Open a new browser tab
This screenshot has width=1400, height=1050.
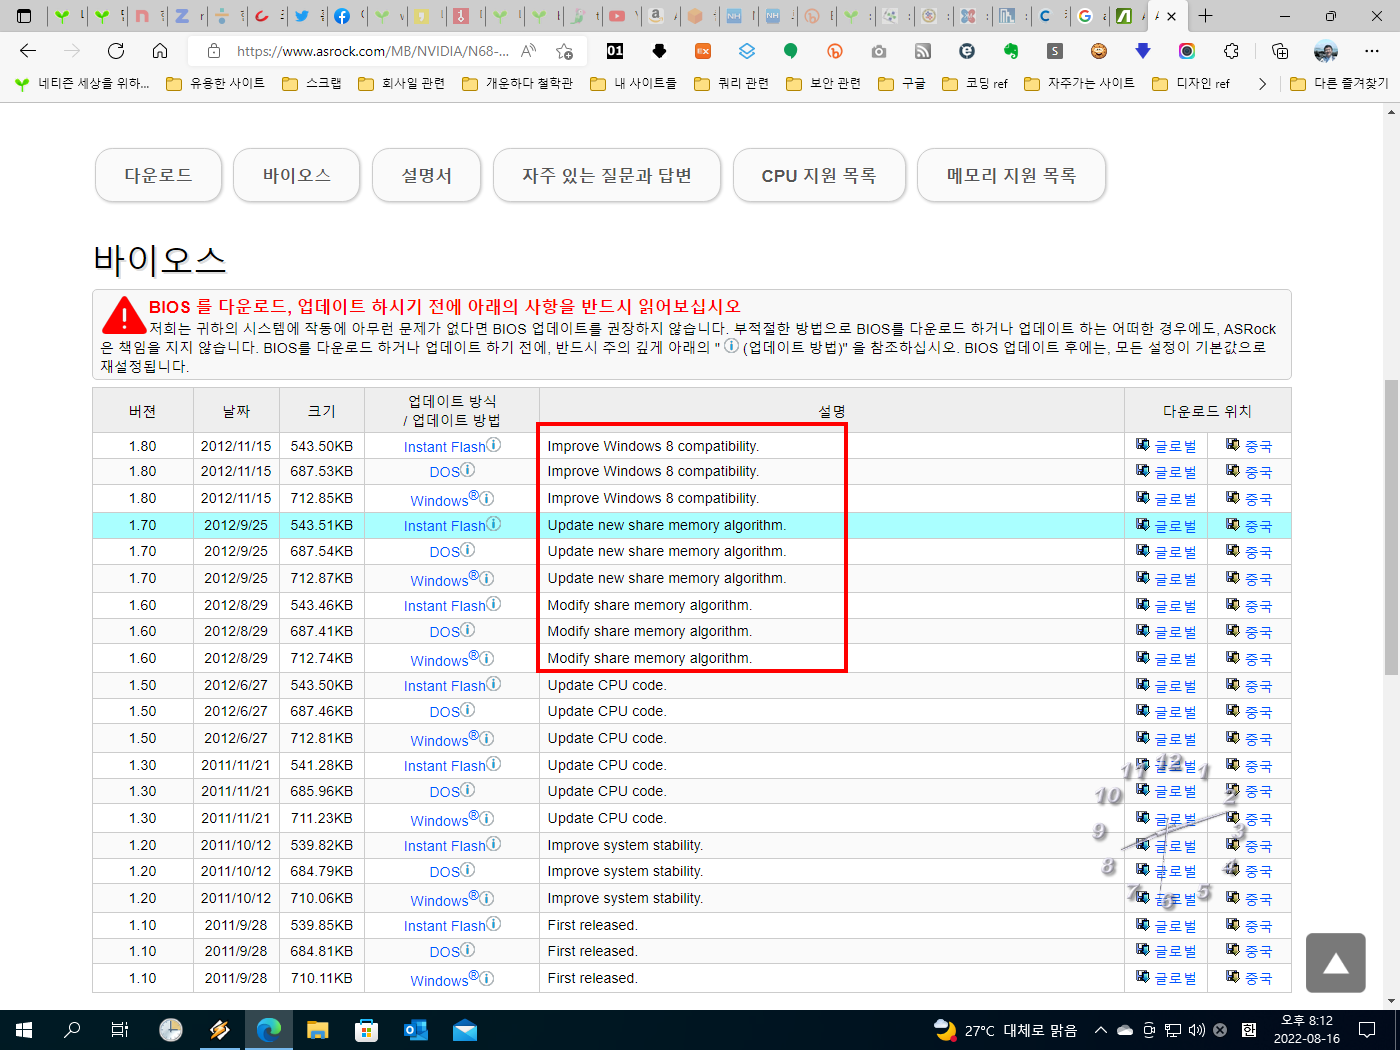[1206, 16]
